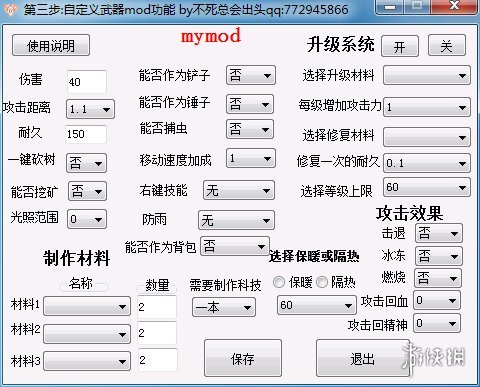Open the 攻击回血 dropdown
This screenshot has width=480, height=387.
[437, 300]
